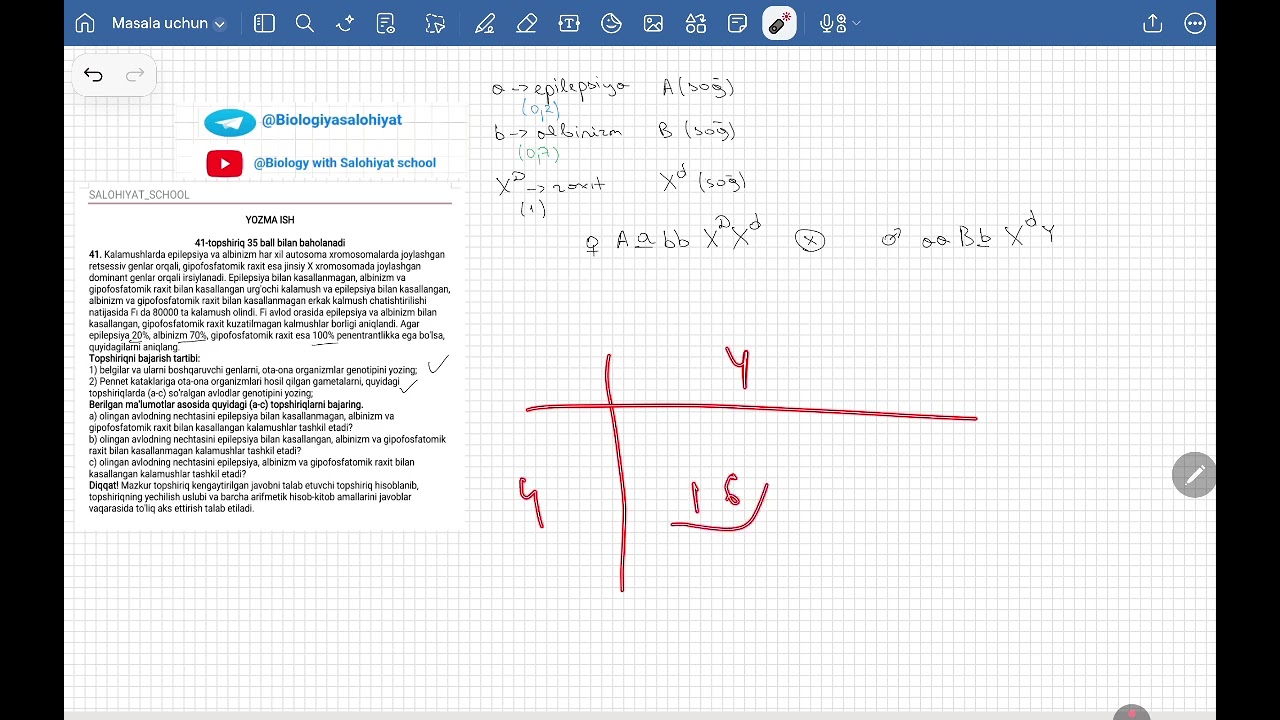Image resolution: width=1280 pixels, height=720 pixels.
Task: Select the YOZMA ISH heading text
Action: point(270,220)
